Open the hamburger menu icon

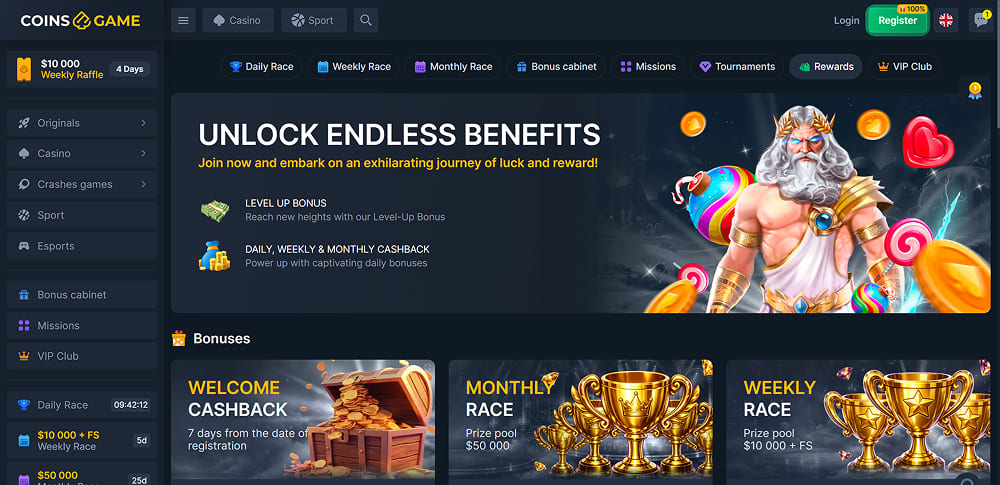[183, 20]
